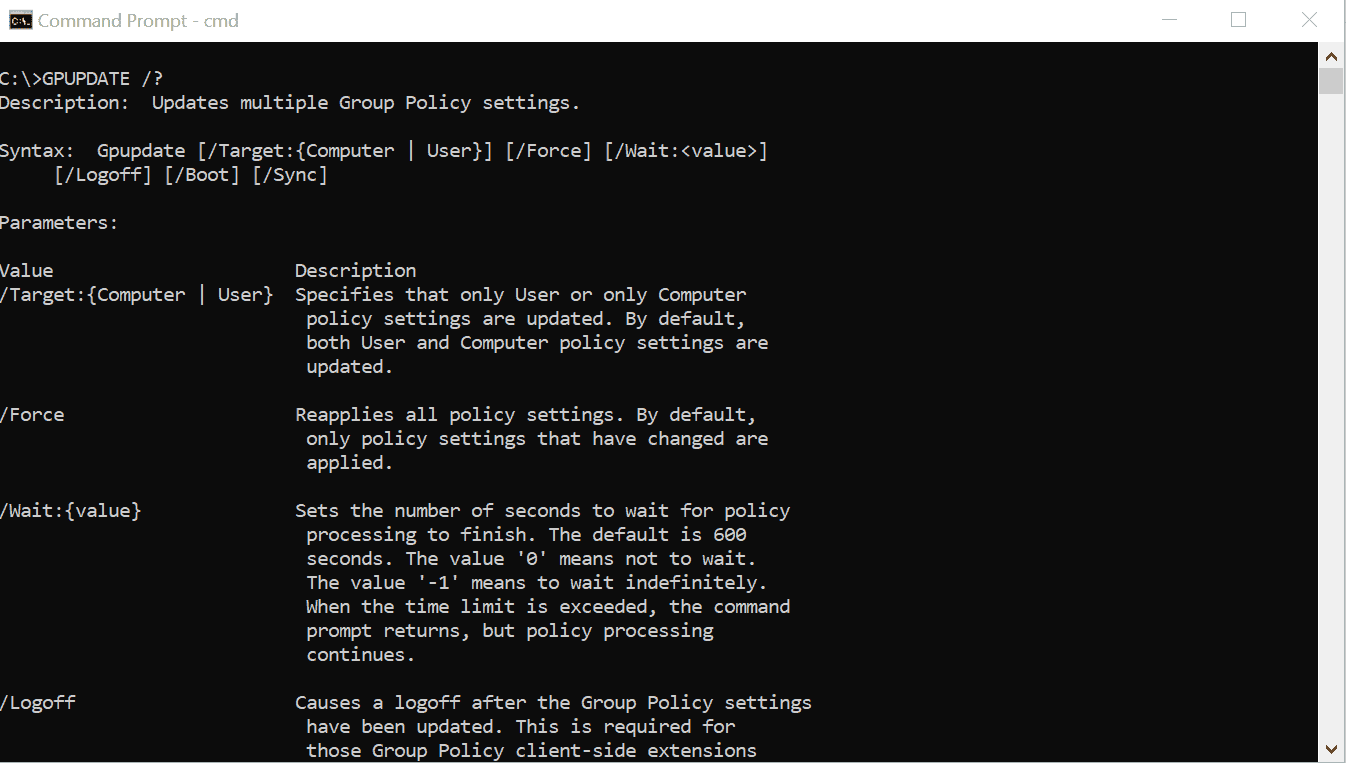
Task: Click the '/Wait:{value}' parameter name
Action: click(x=71, y=511)
